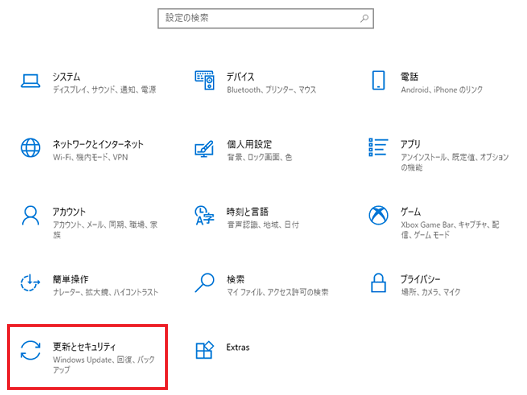527x395 pixels.
Task: Open the 個人用設定 title
Action: [x=249, y=144]
